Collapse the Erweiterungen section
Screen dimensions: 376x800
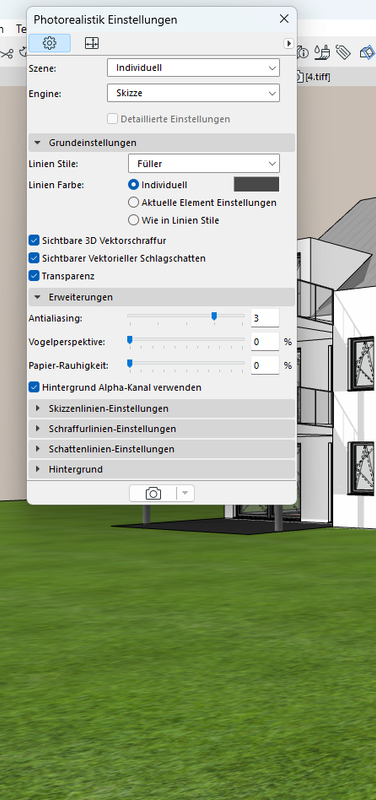162,297
